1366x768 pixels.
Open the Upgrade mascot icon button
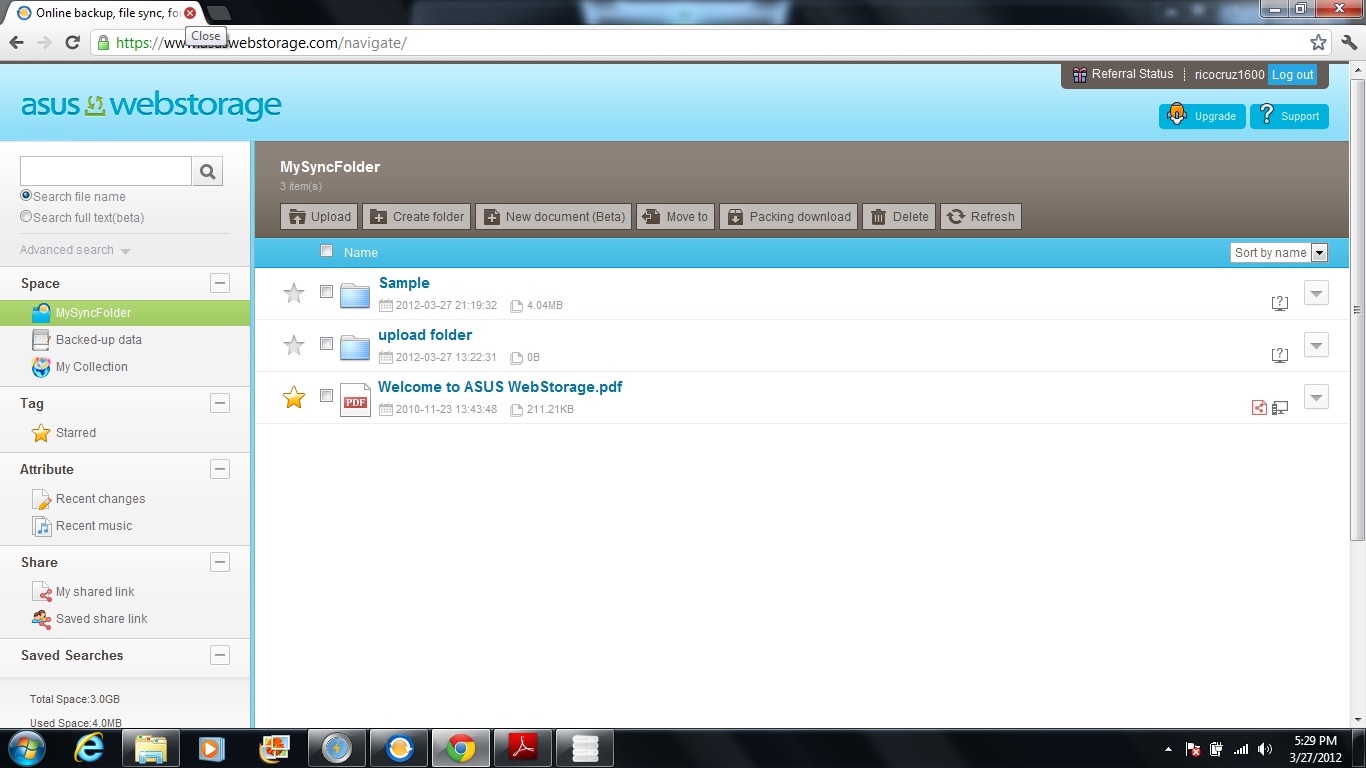pyautogui.click(x=1177, y=116)
